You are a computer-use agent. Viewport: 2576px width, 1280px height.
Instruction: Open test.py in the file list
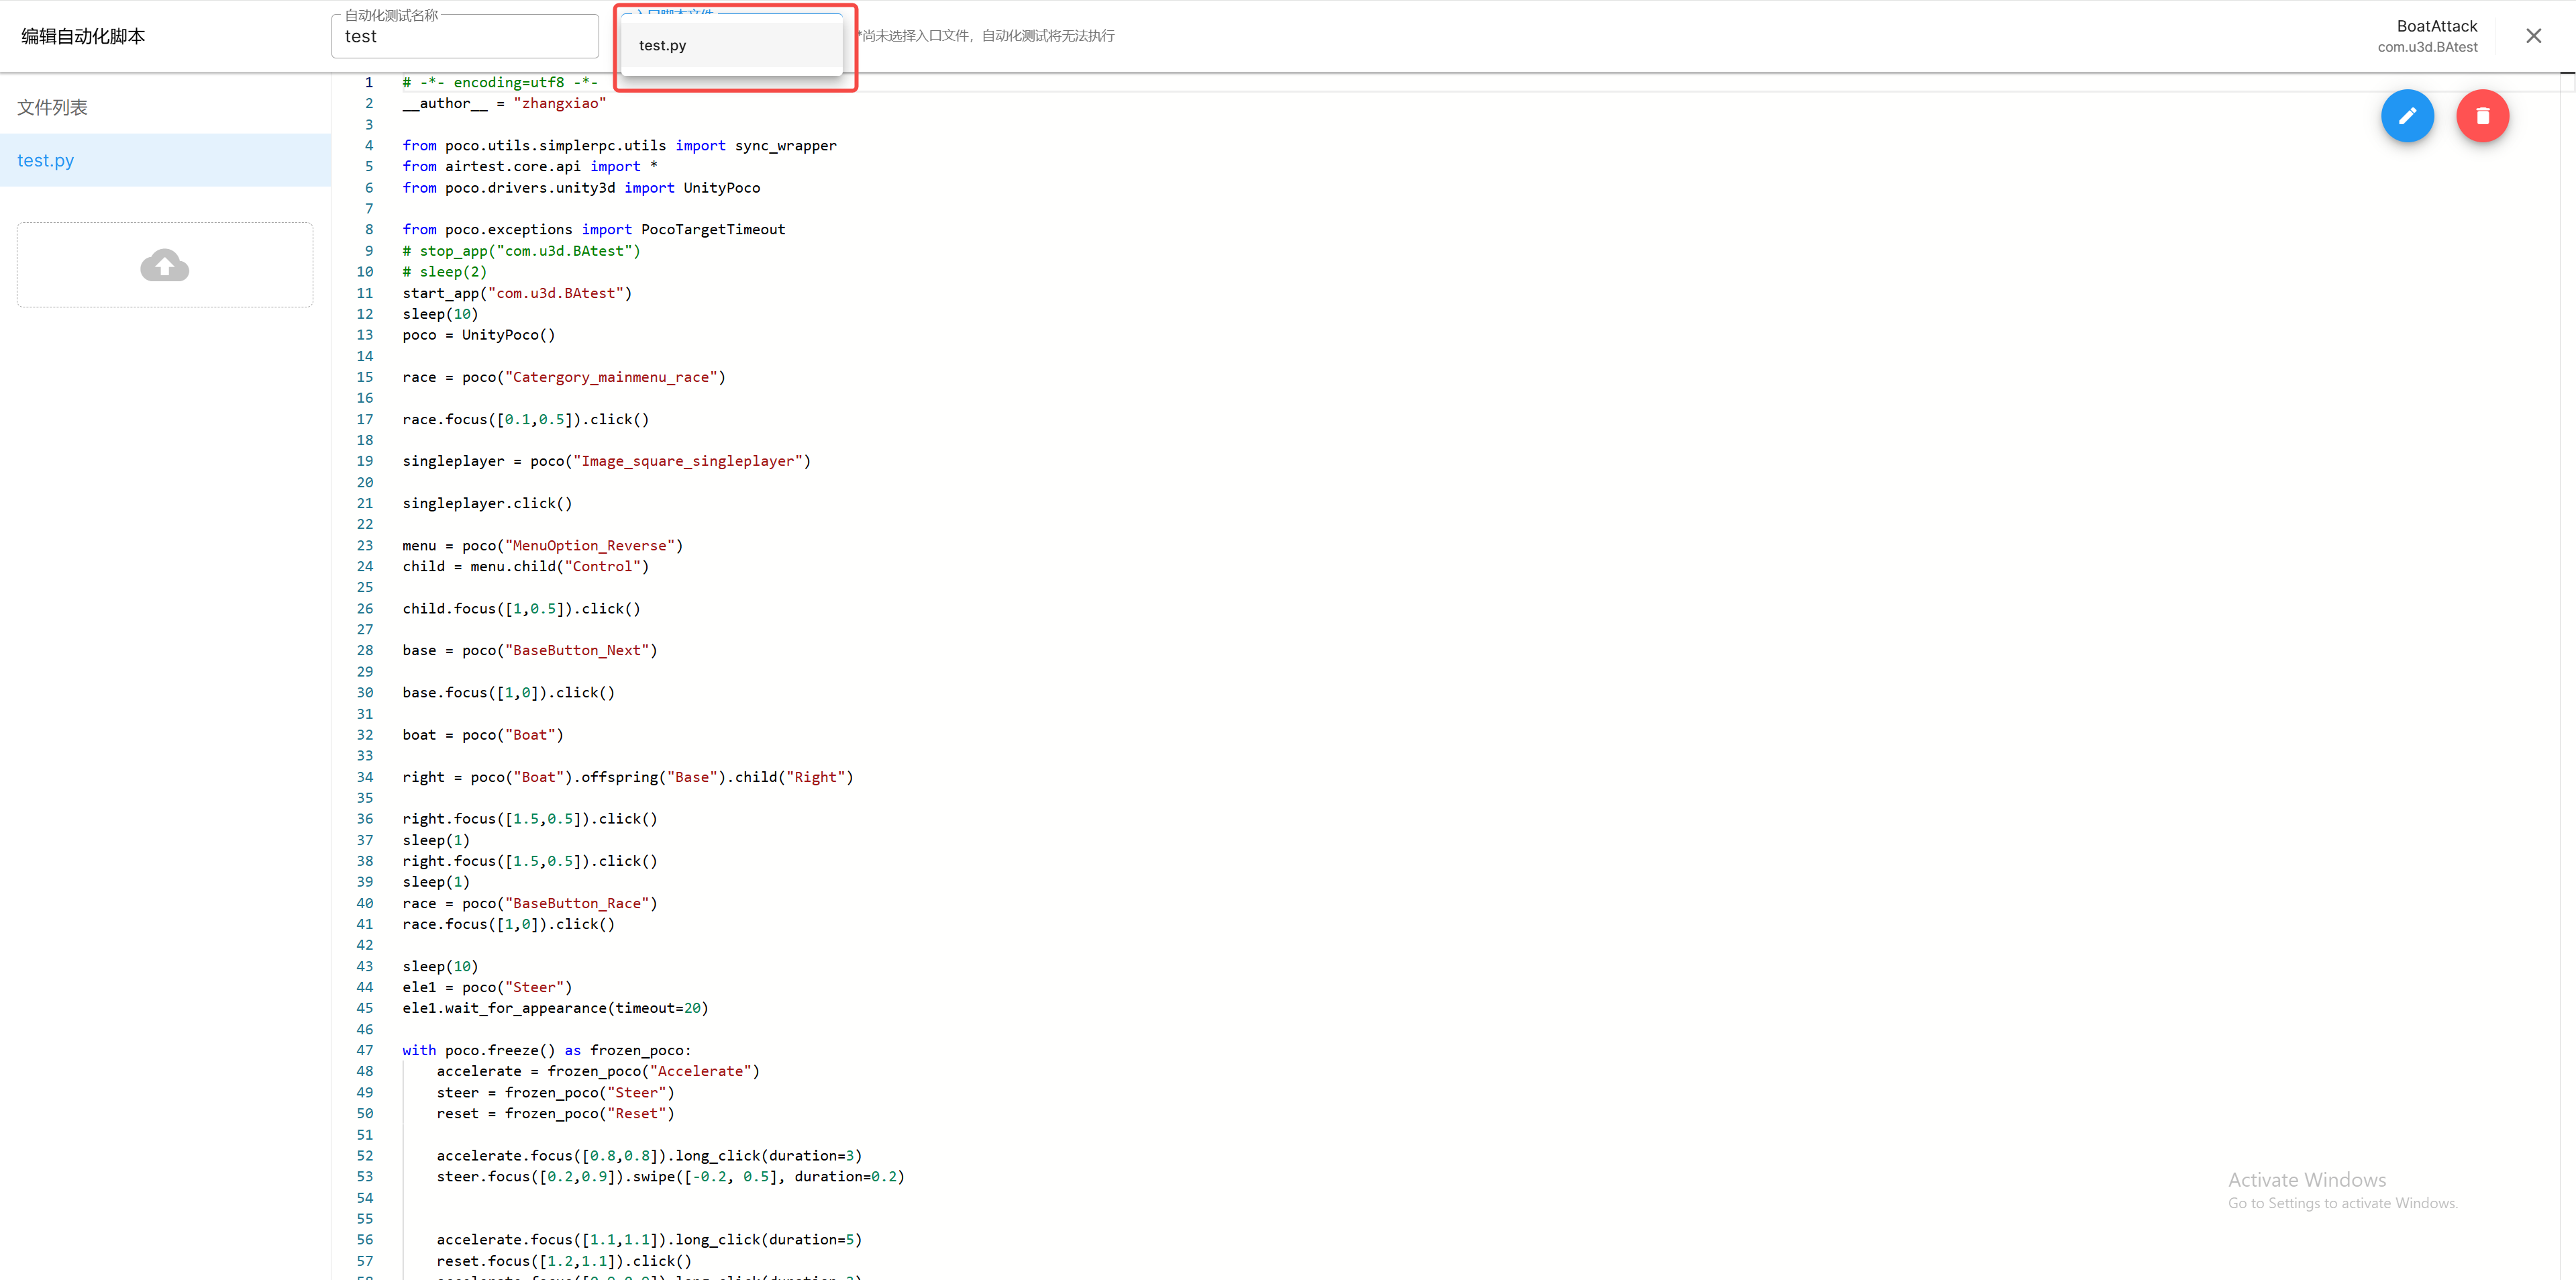coord(46,160)
